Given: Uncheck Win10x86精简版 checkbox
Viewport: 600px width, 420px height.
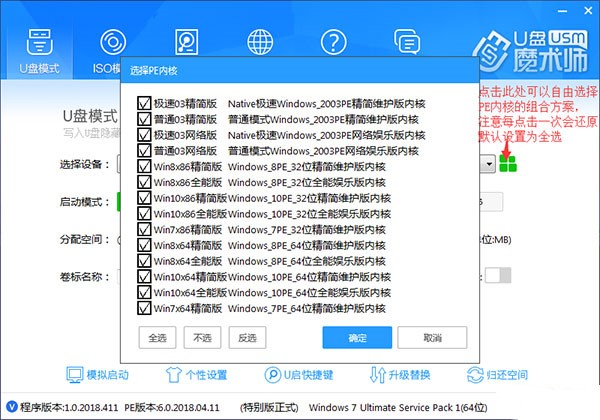Looking at the screenshot, I should coord(144,198).
